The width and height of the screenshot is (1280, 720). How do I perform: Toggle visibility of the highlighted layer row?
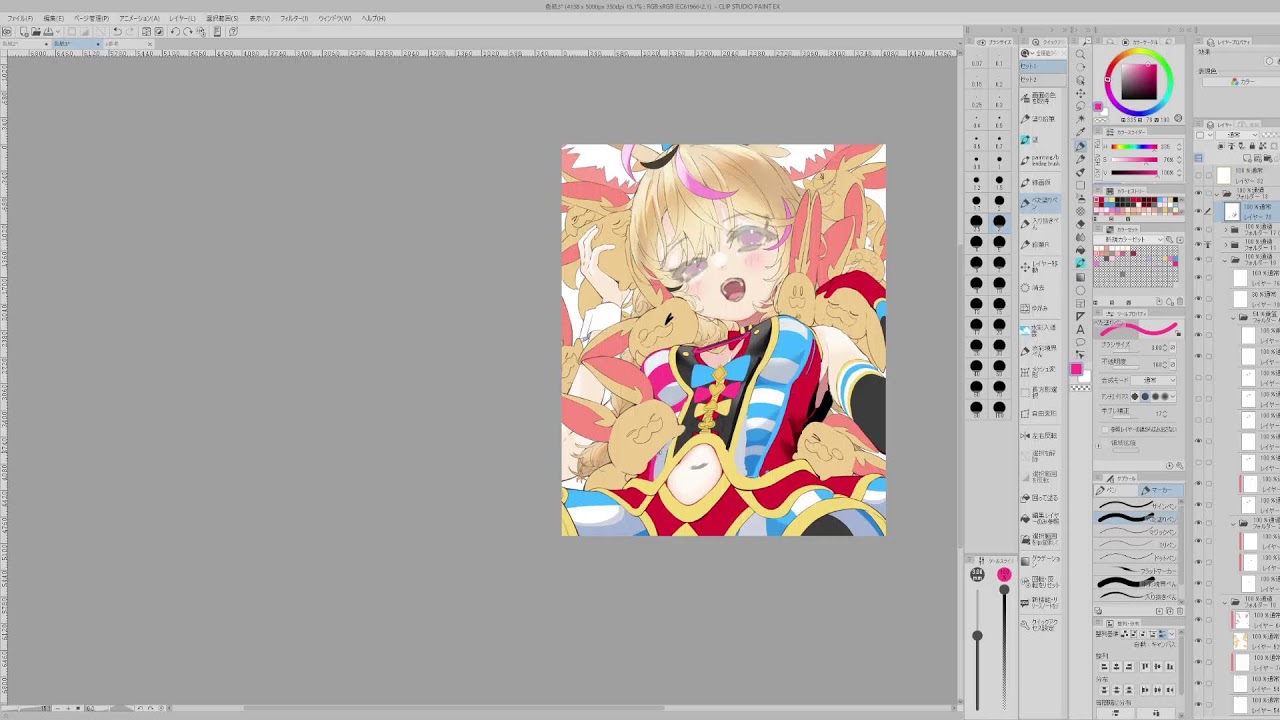[x=1199, y=210]
